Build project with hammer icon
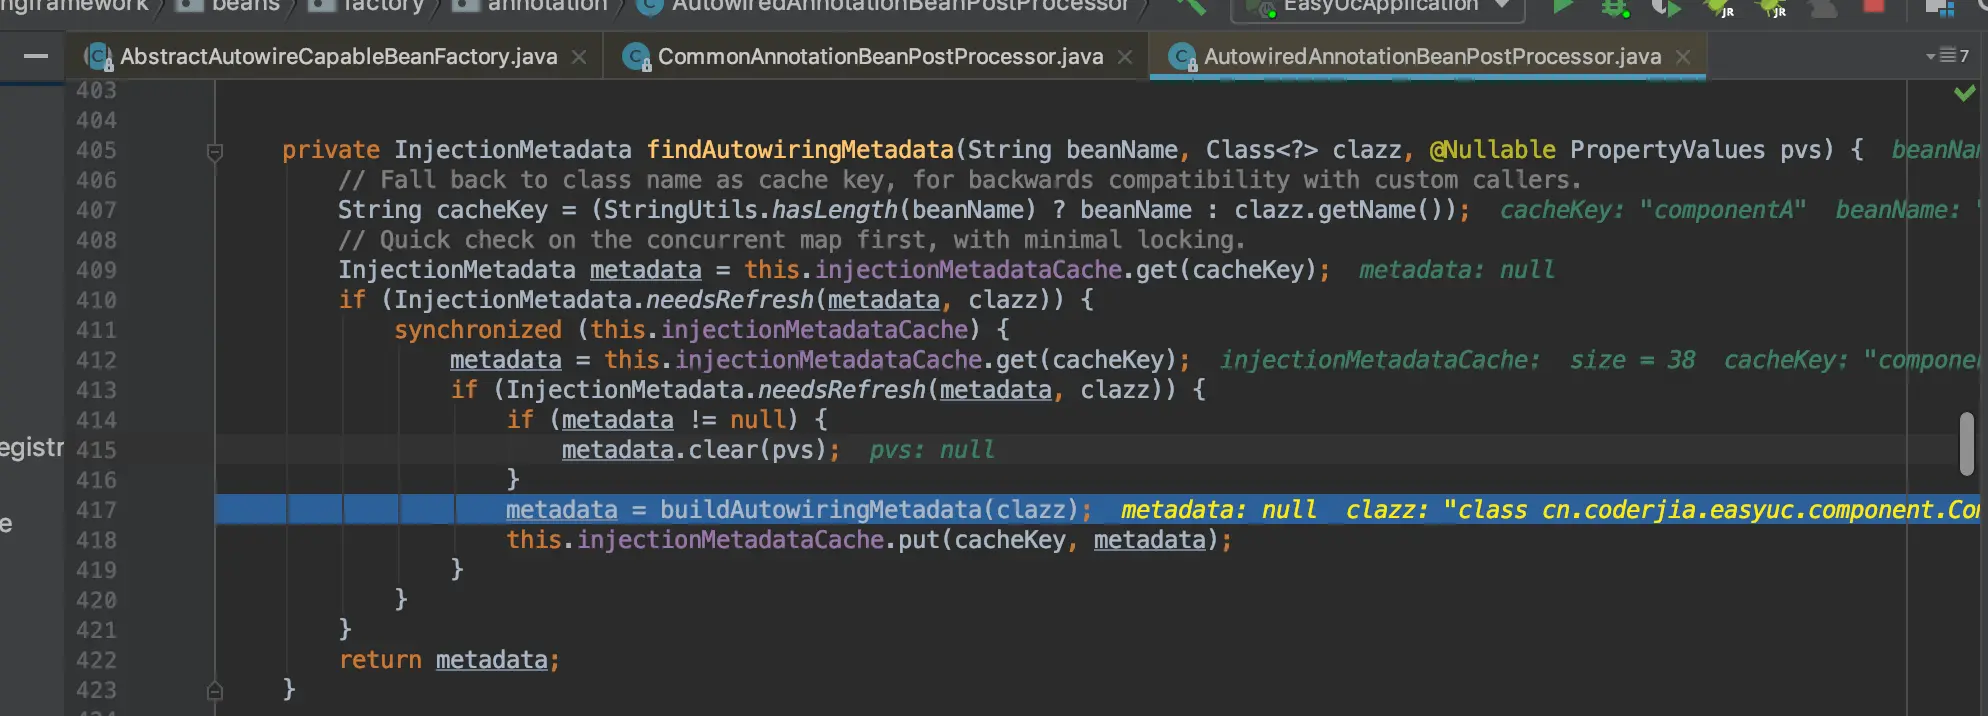The image size is (1988, 716). pos(1190,6)
